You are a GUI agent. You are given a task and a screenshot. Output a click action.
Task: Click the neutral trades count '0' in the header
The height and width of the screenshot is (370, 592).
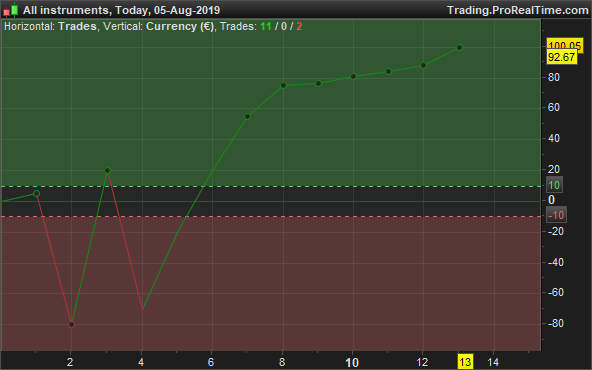tap(284, 26)
